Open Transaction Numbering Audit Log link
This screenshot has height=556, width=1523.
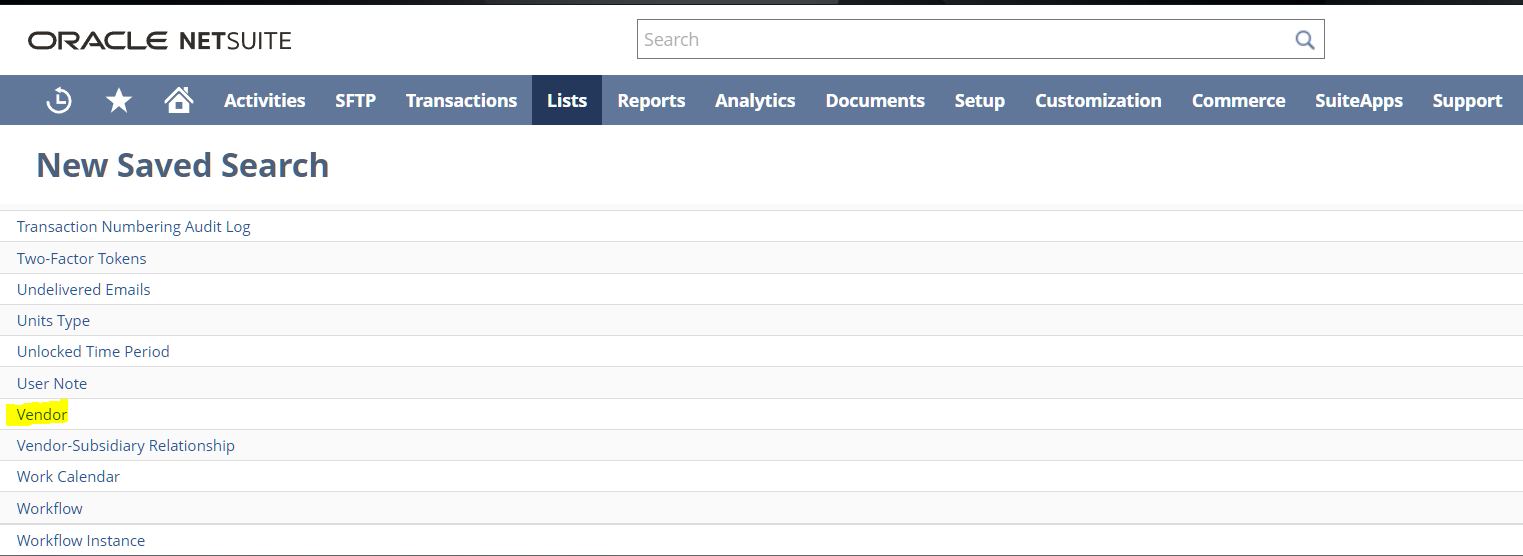(134, 227)
